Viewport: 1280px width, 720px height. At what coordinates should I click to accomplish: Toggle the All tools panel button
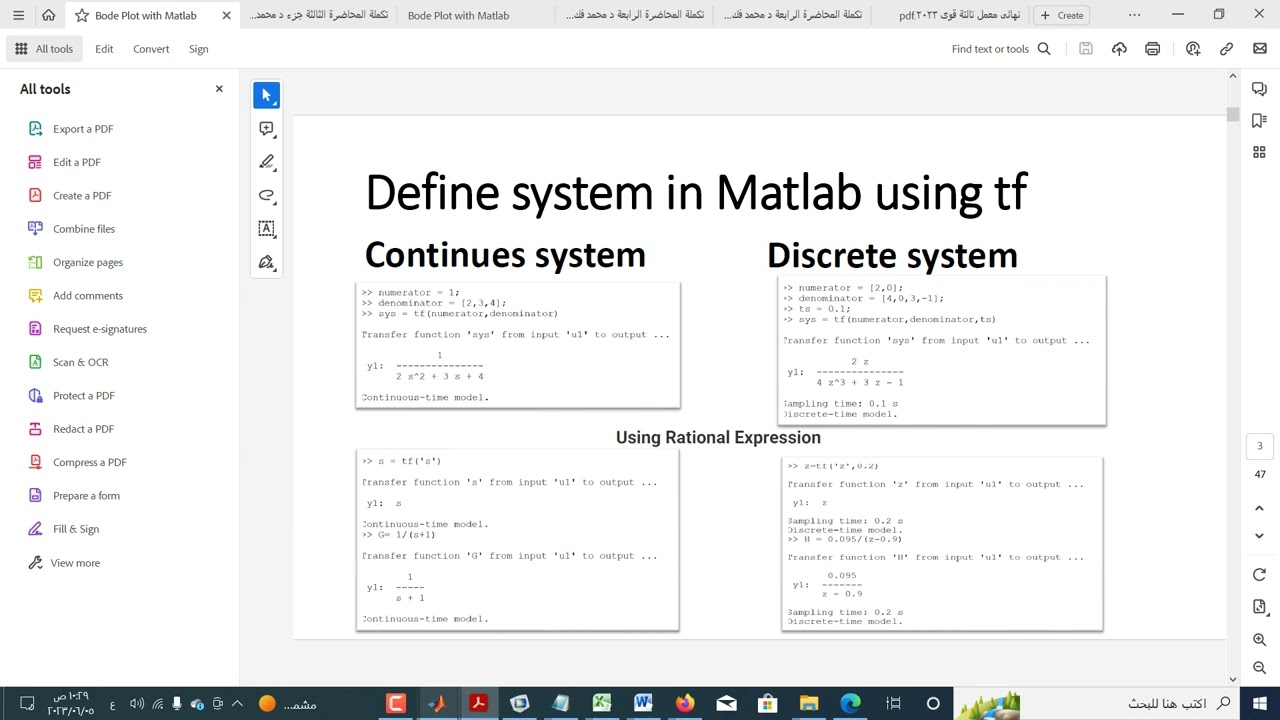point(44,49)
